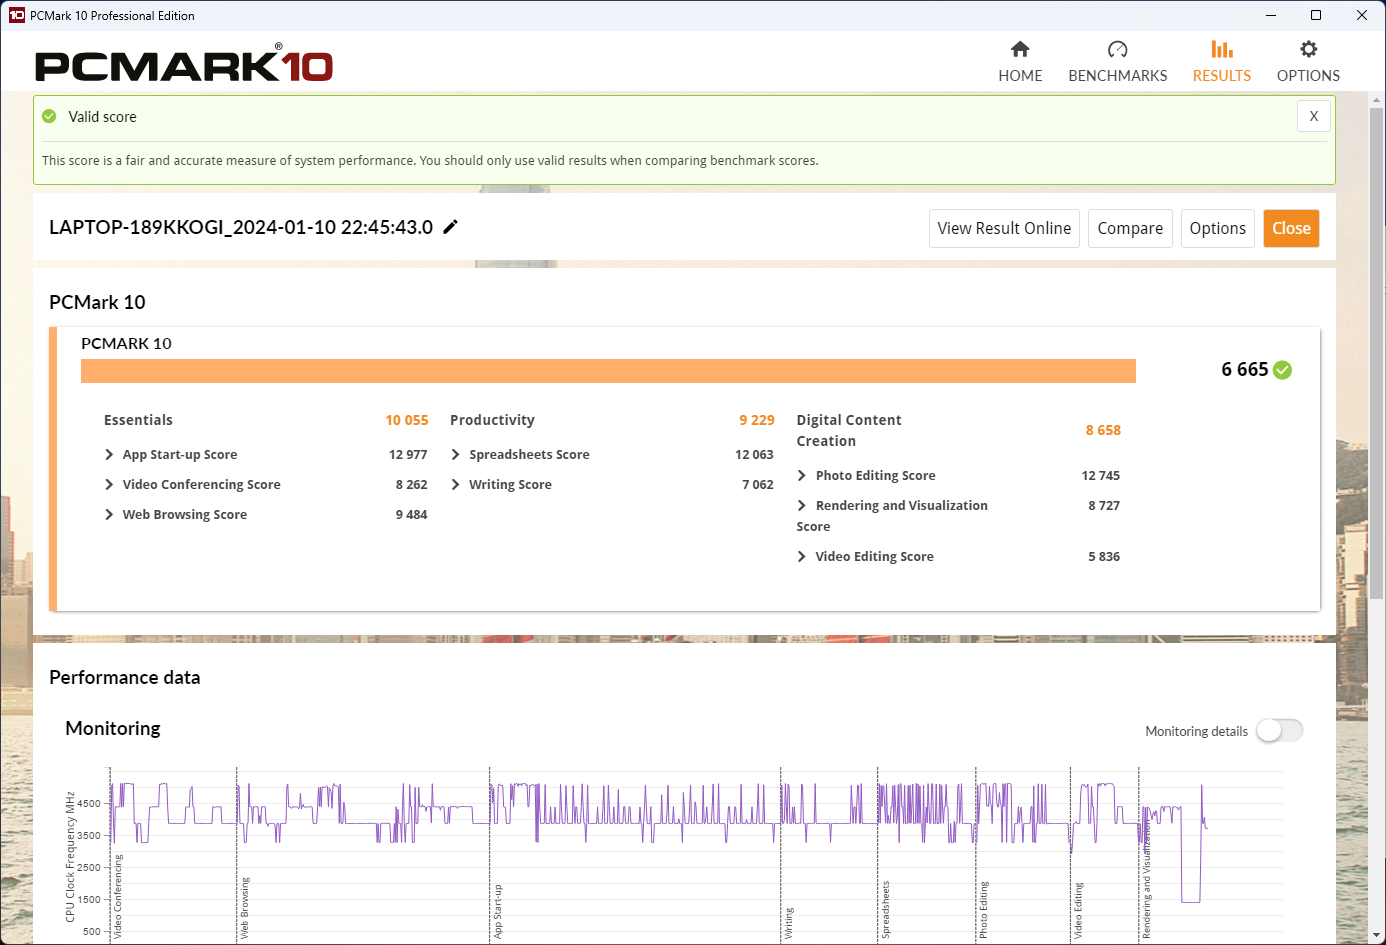1386x945 pixels.
Task: Expand Video Conferencing Score row
Action: [x=109, y=485]
